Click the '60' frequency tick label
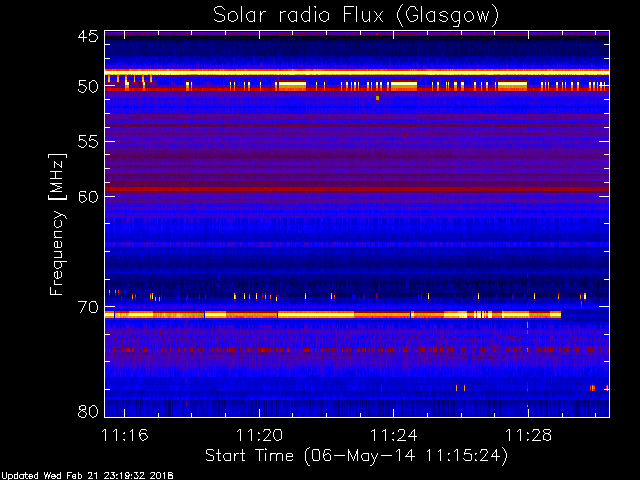This screenshot has width=640, height=480. 88,197
